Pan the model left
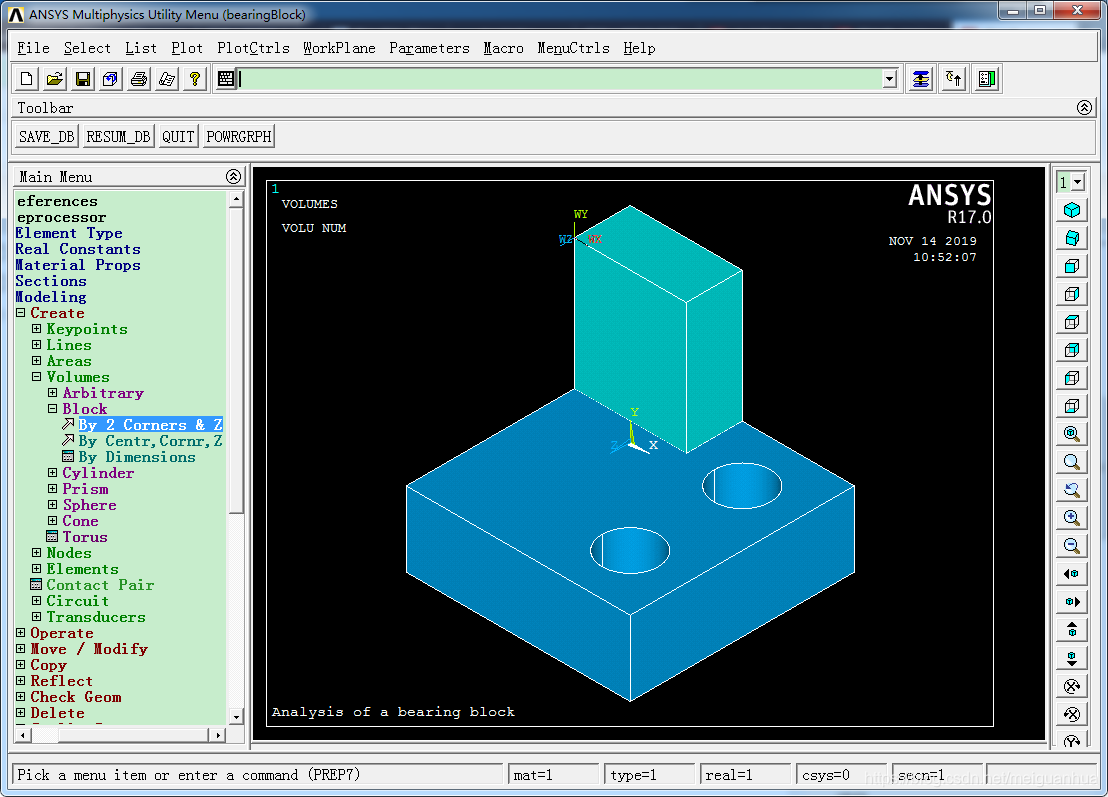The height and width of the screenshot is (797, 1108). (1072, 574)
